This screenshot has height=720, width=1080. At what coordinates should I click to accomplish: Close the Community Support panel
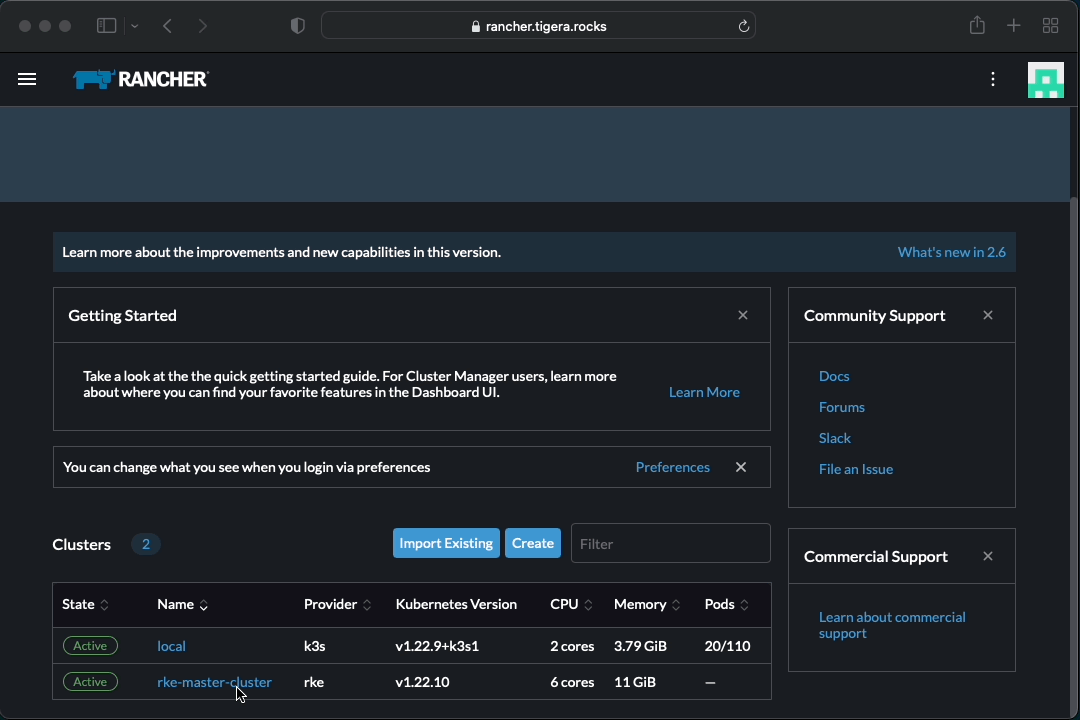(x=988, y=315)
